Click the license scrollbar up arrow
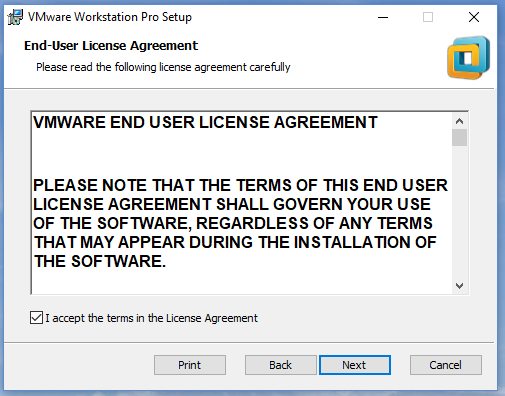 (460, 121)
